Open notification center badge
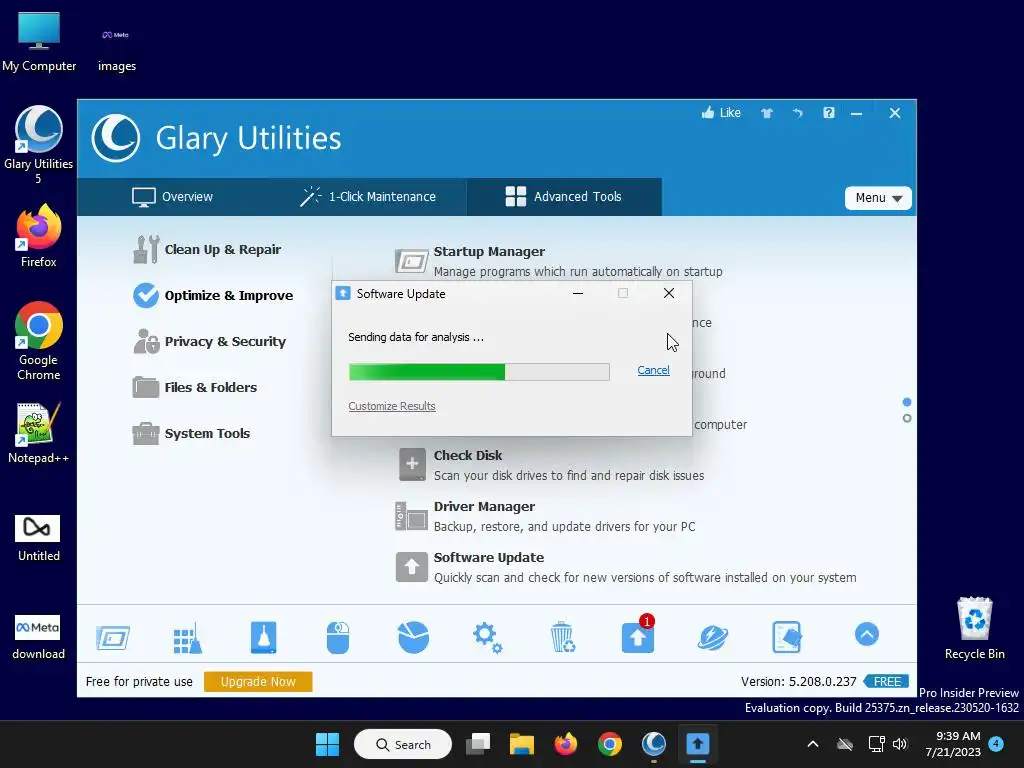This screenshot has width=1024, height=768. (996, 744)
